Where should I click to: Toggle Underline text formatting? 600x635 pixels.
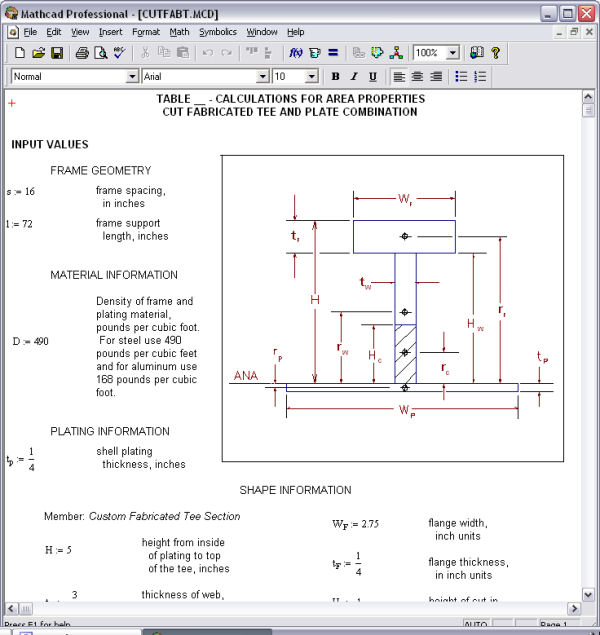point(372,77)
